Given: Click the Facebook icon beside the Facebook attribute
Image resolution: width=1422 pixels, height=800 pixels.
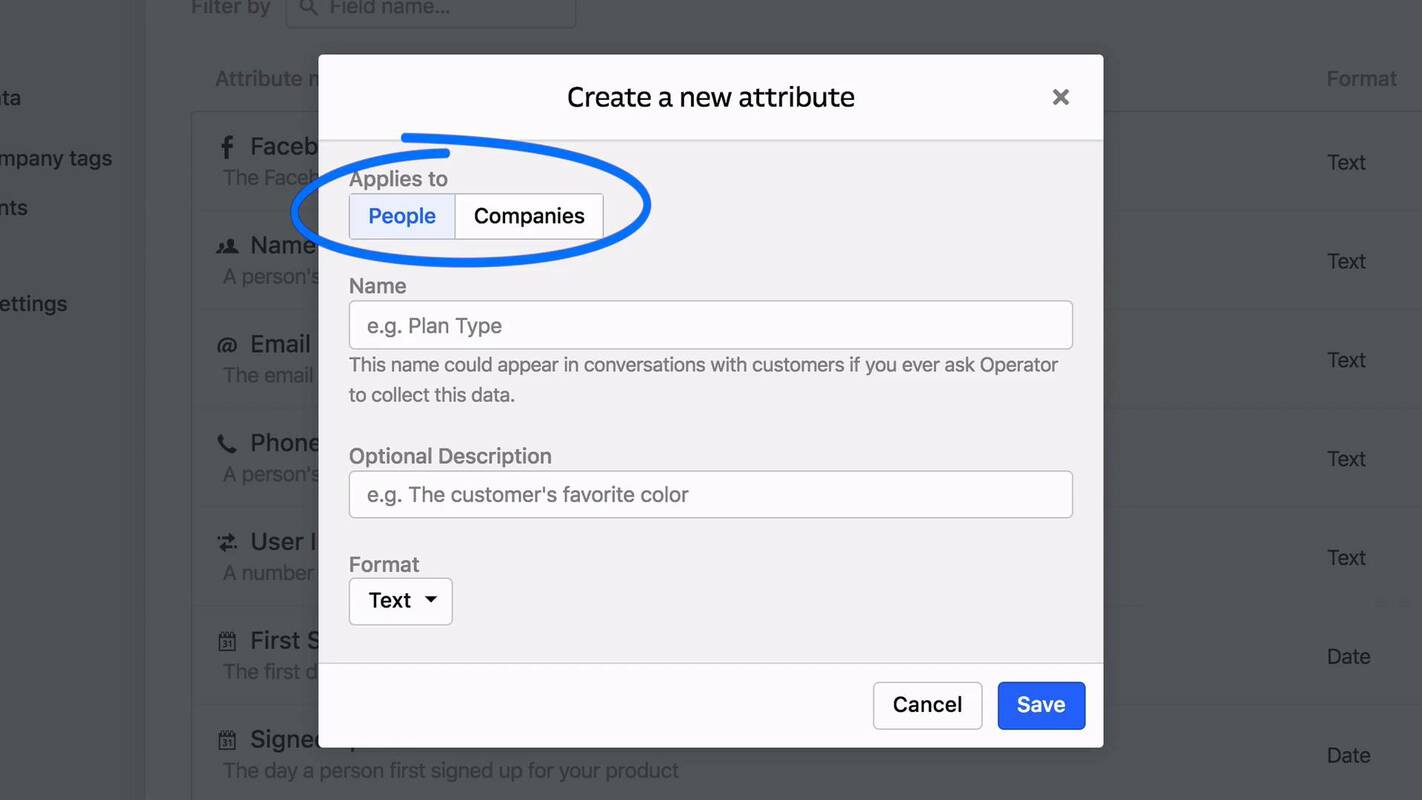Looking at the screenshot, I should coord(225,145).
